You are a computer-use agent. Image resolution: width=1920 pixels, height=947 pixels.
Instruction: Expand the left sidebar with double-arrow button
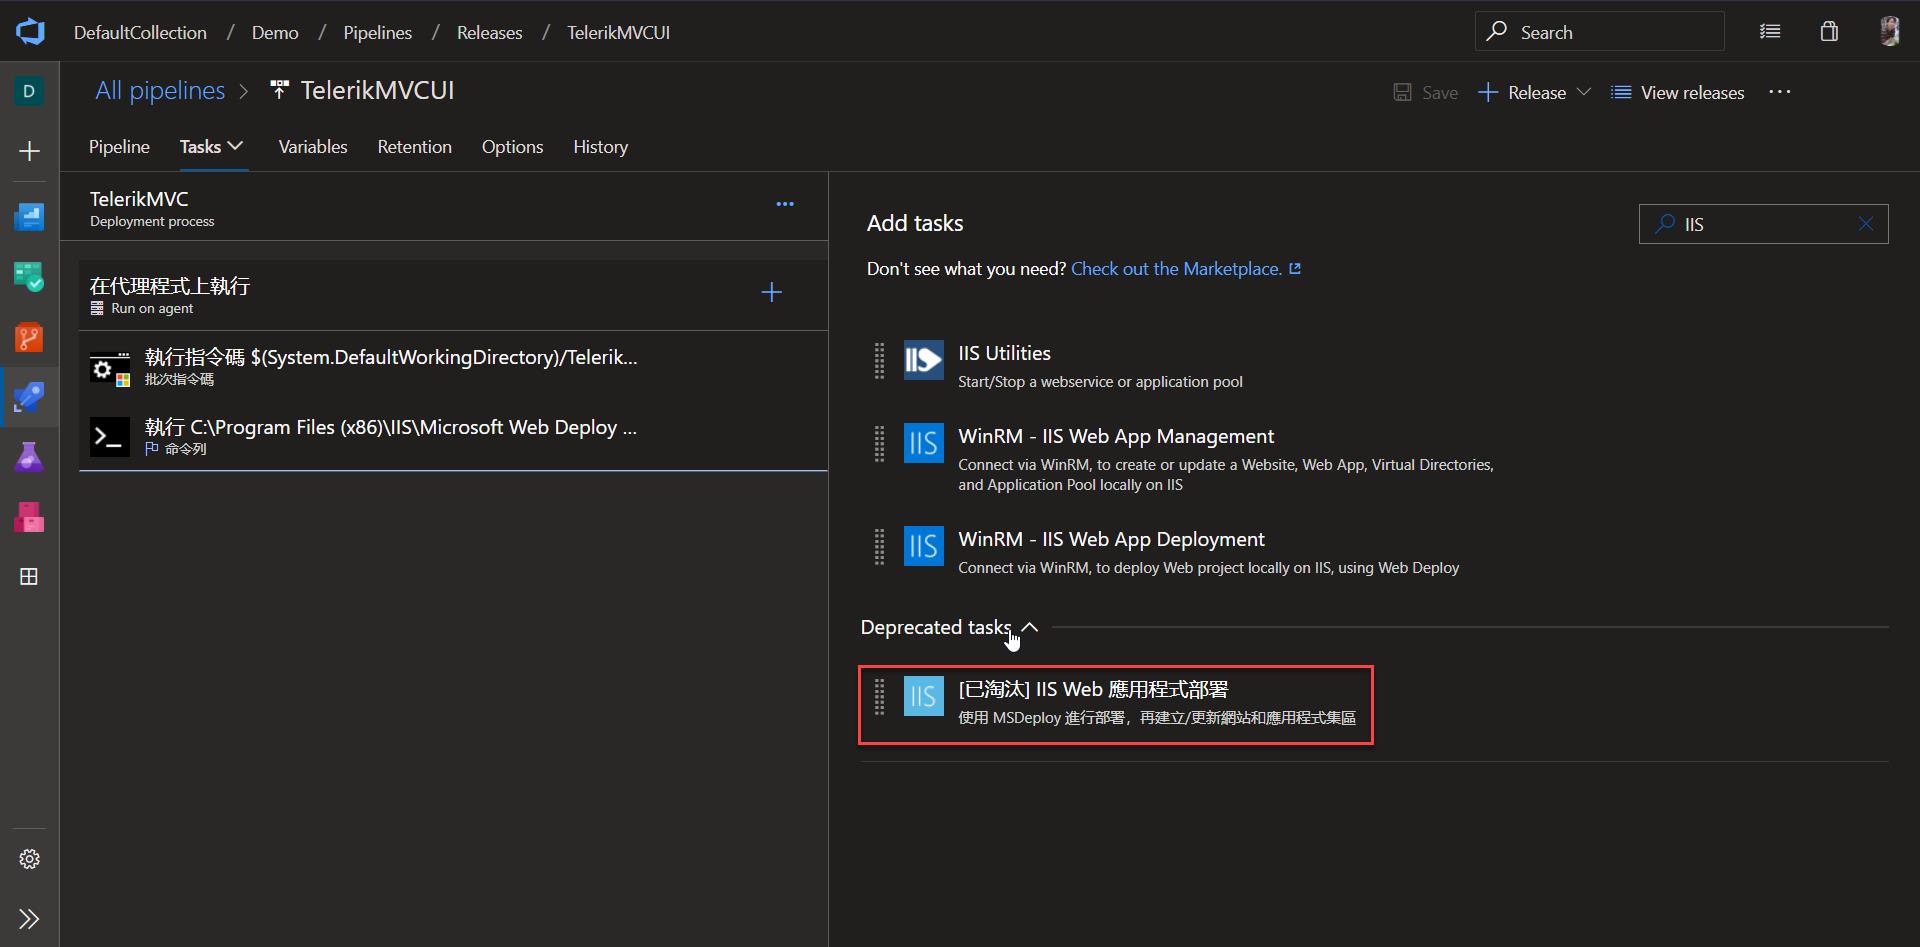point(28,919)
